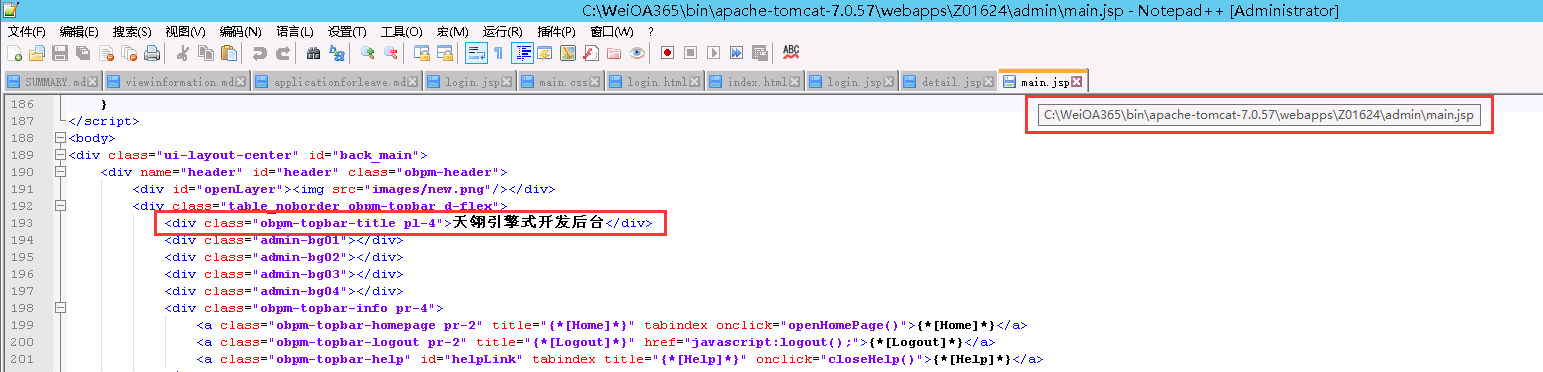Toggle the indent guide button
Viewport: 1543px width, 372px height.
click(x=522, y=53)
